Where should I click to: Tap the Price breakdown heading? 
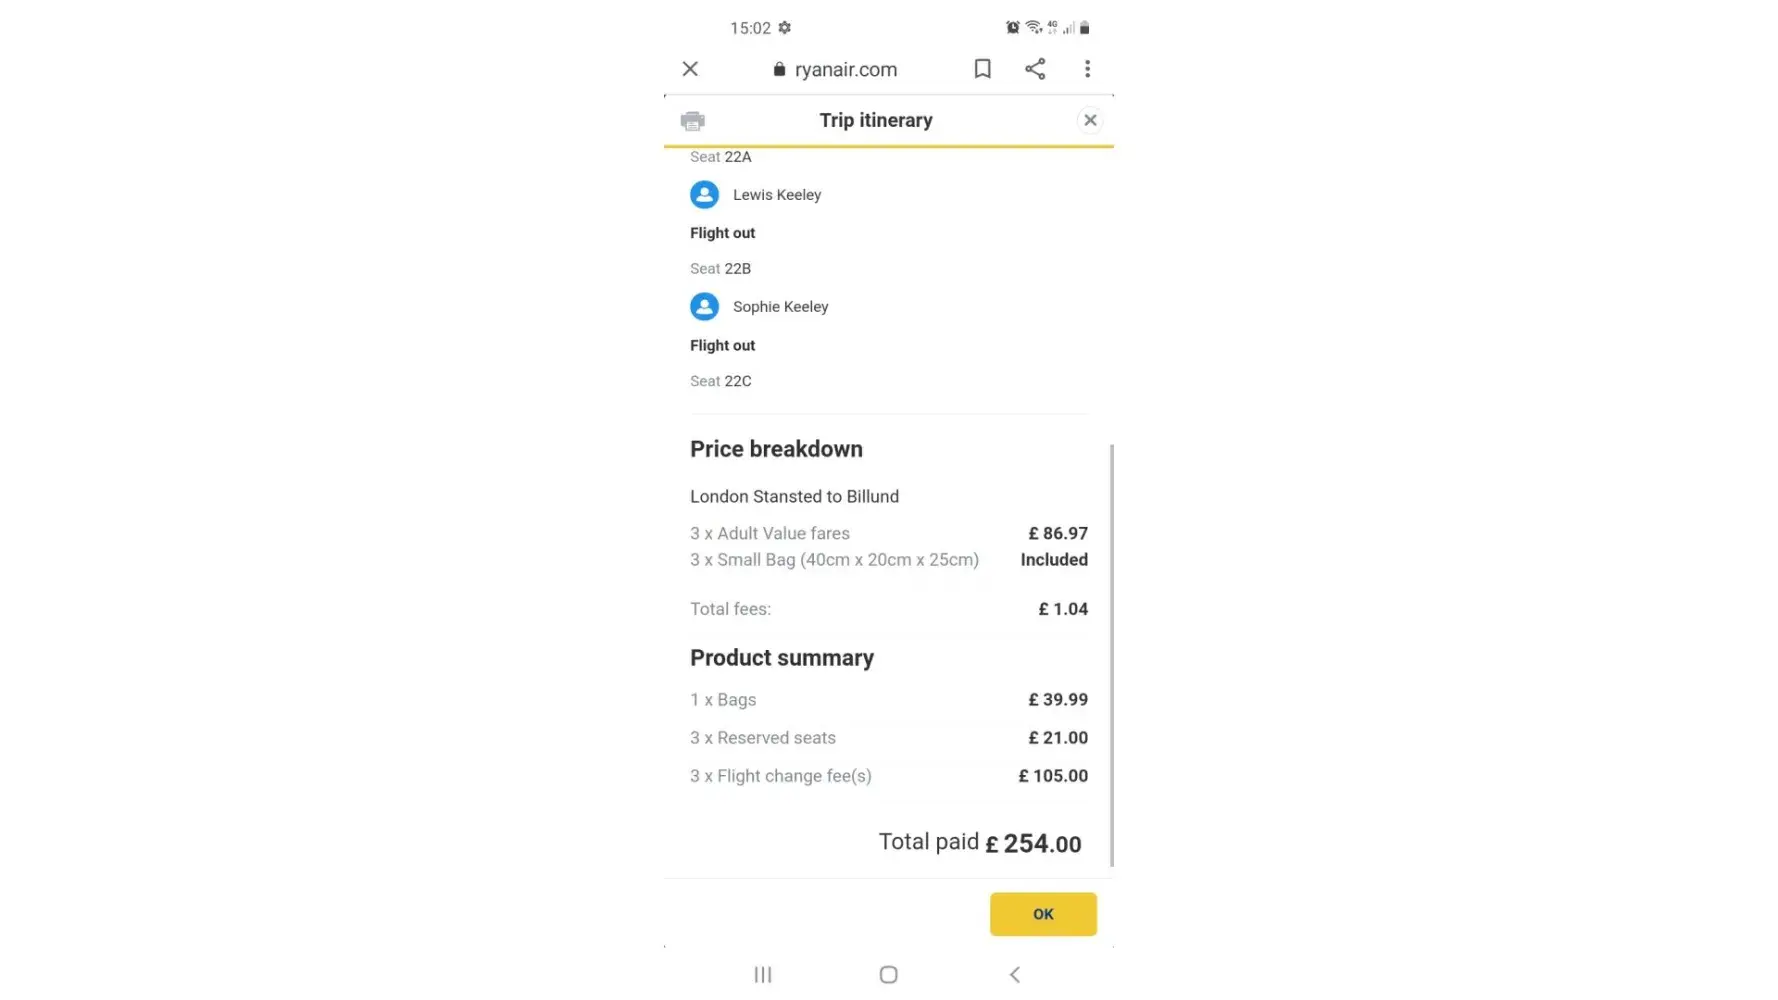pos(776,449)
